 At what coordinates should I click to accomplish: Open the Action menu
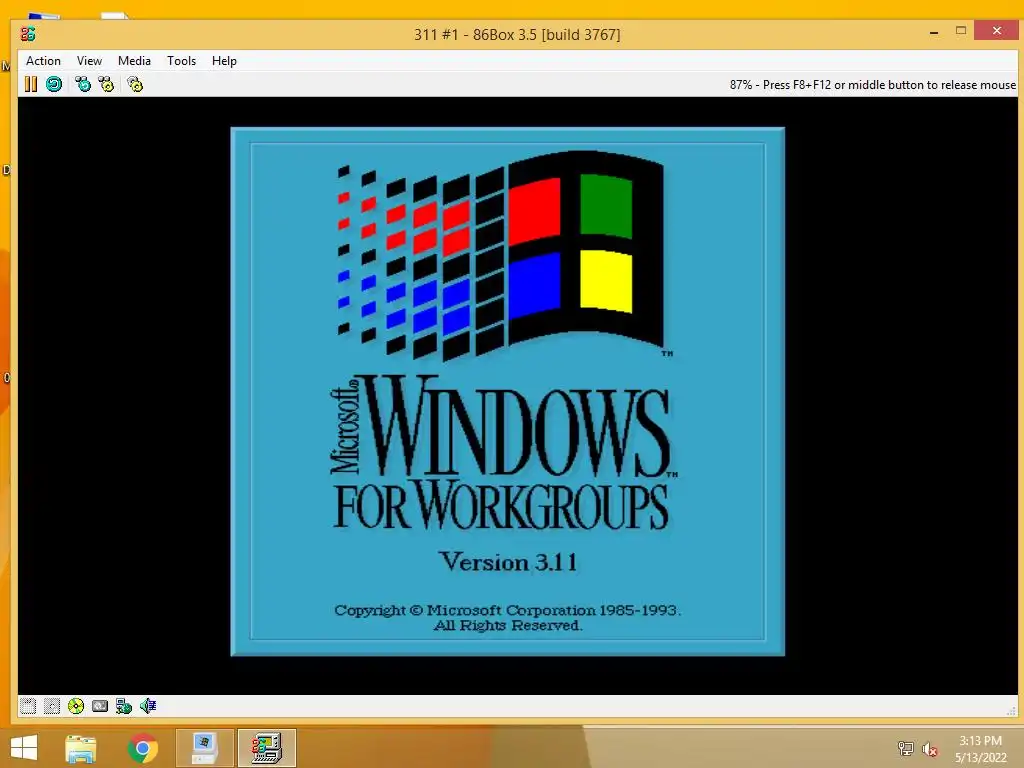(43, 61)
